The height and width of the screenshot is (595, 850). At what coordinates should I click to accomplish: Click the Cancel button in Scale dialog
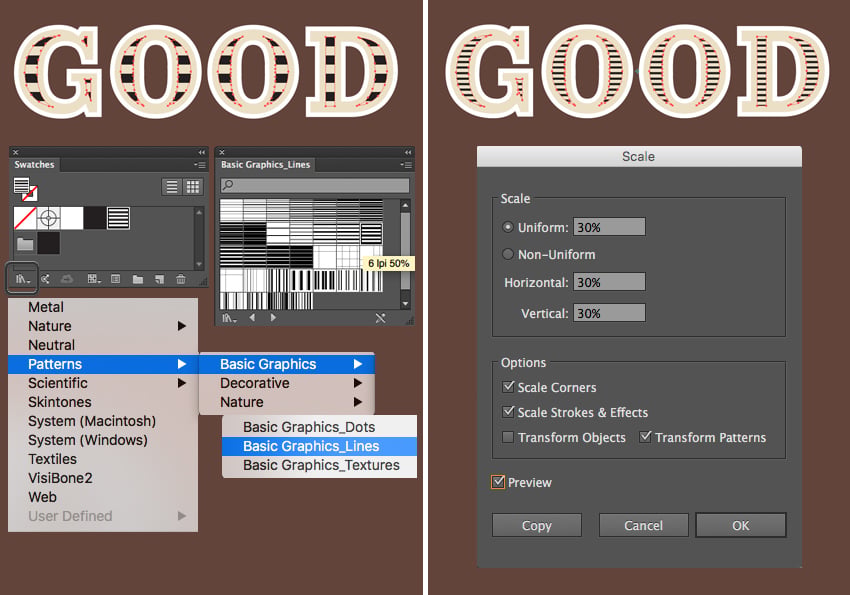coord(643,525)
